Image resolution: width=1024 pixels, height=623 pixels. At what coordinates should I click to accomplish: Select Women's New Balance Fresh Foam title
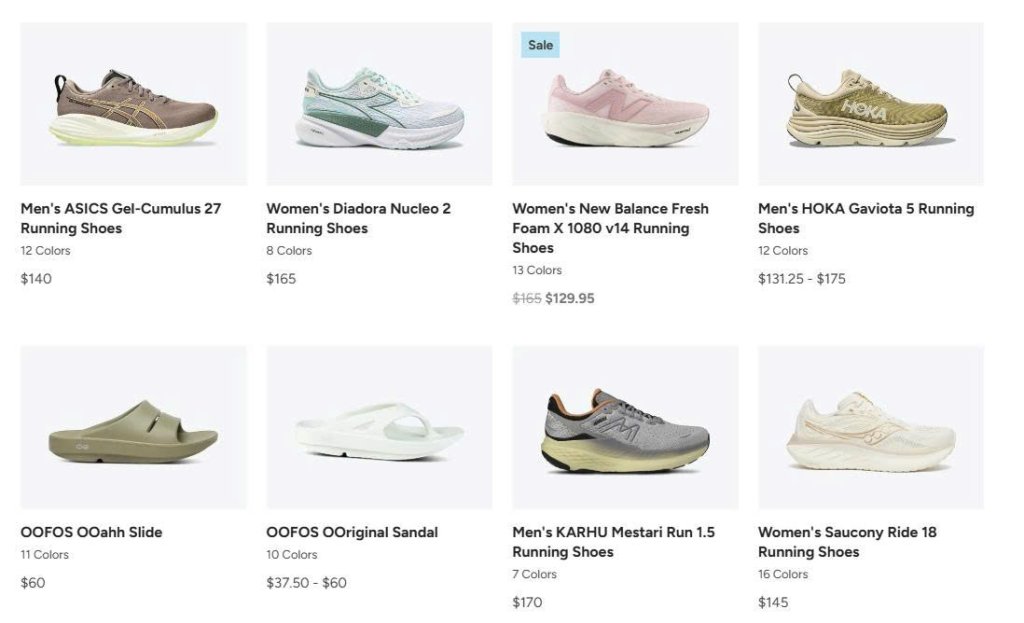[610, 228]
